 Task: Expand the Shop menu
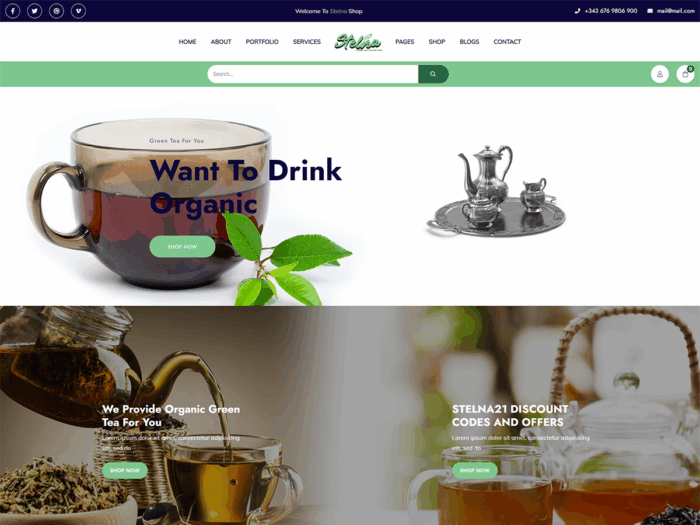click(437, 42)
